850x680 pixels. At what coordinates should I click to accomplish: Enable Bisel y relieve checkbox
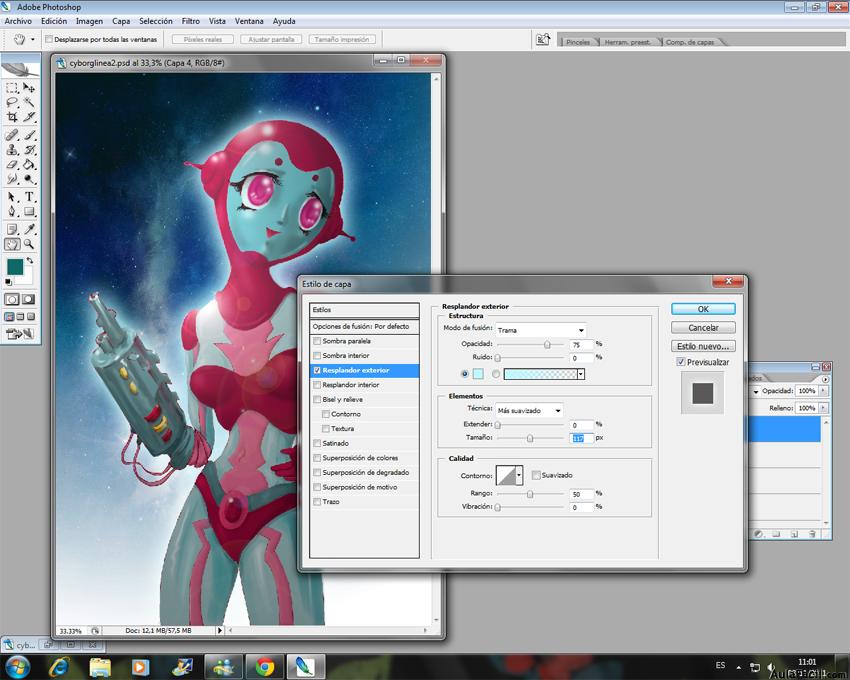click(x=317, y=400)
